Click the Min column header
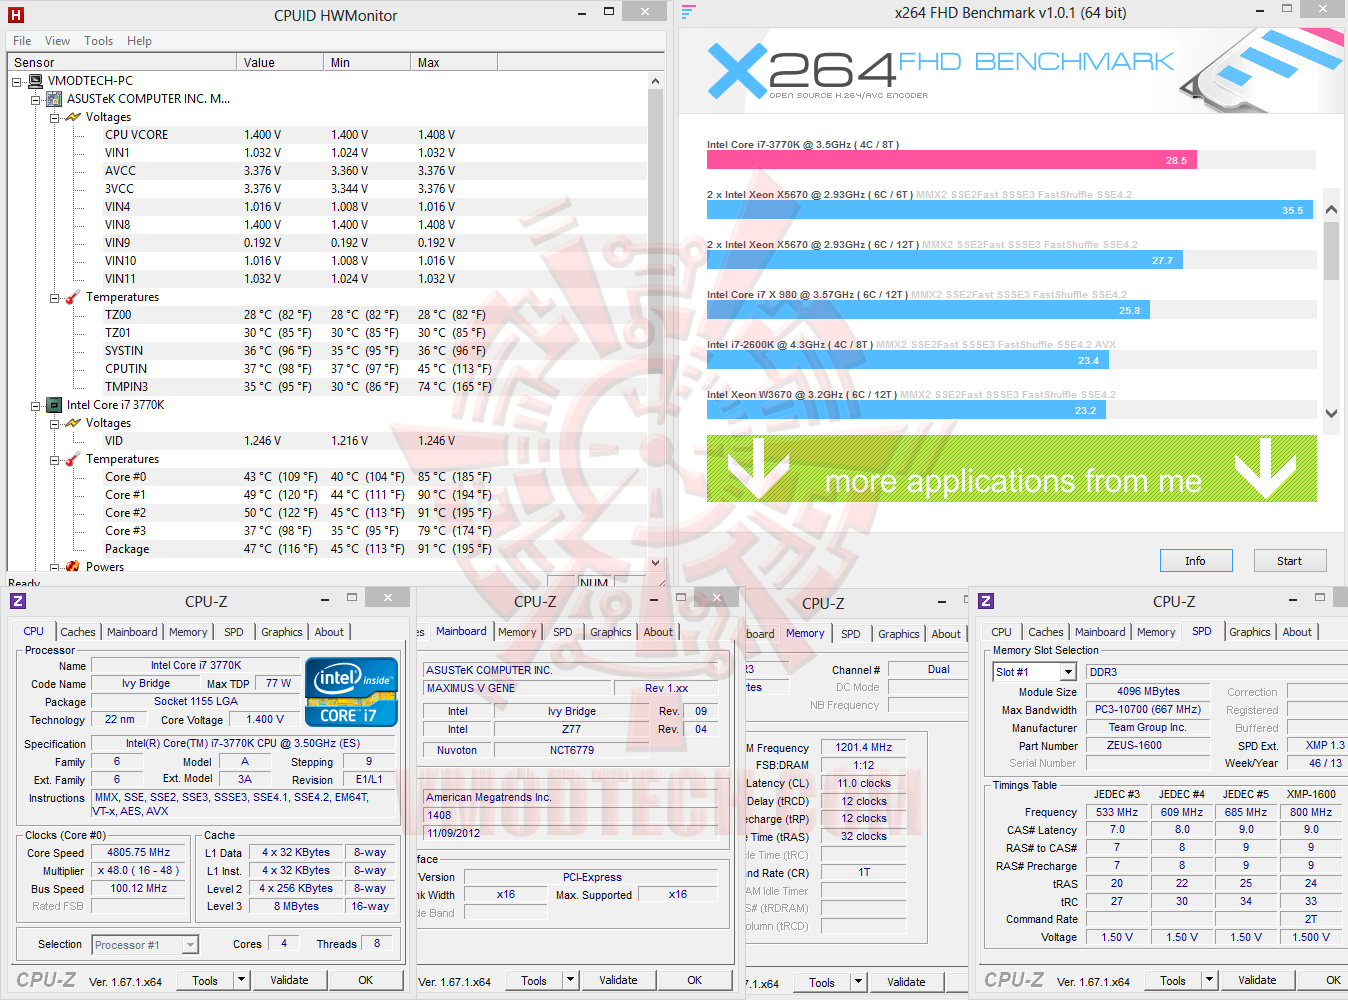Image resolution: width=1348 pixels, height=1000 pixels. click(x=367, y=62)
